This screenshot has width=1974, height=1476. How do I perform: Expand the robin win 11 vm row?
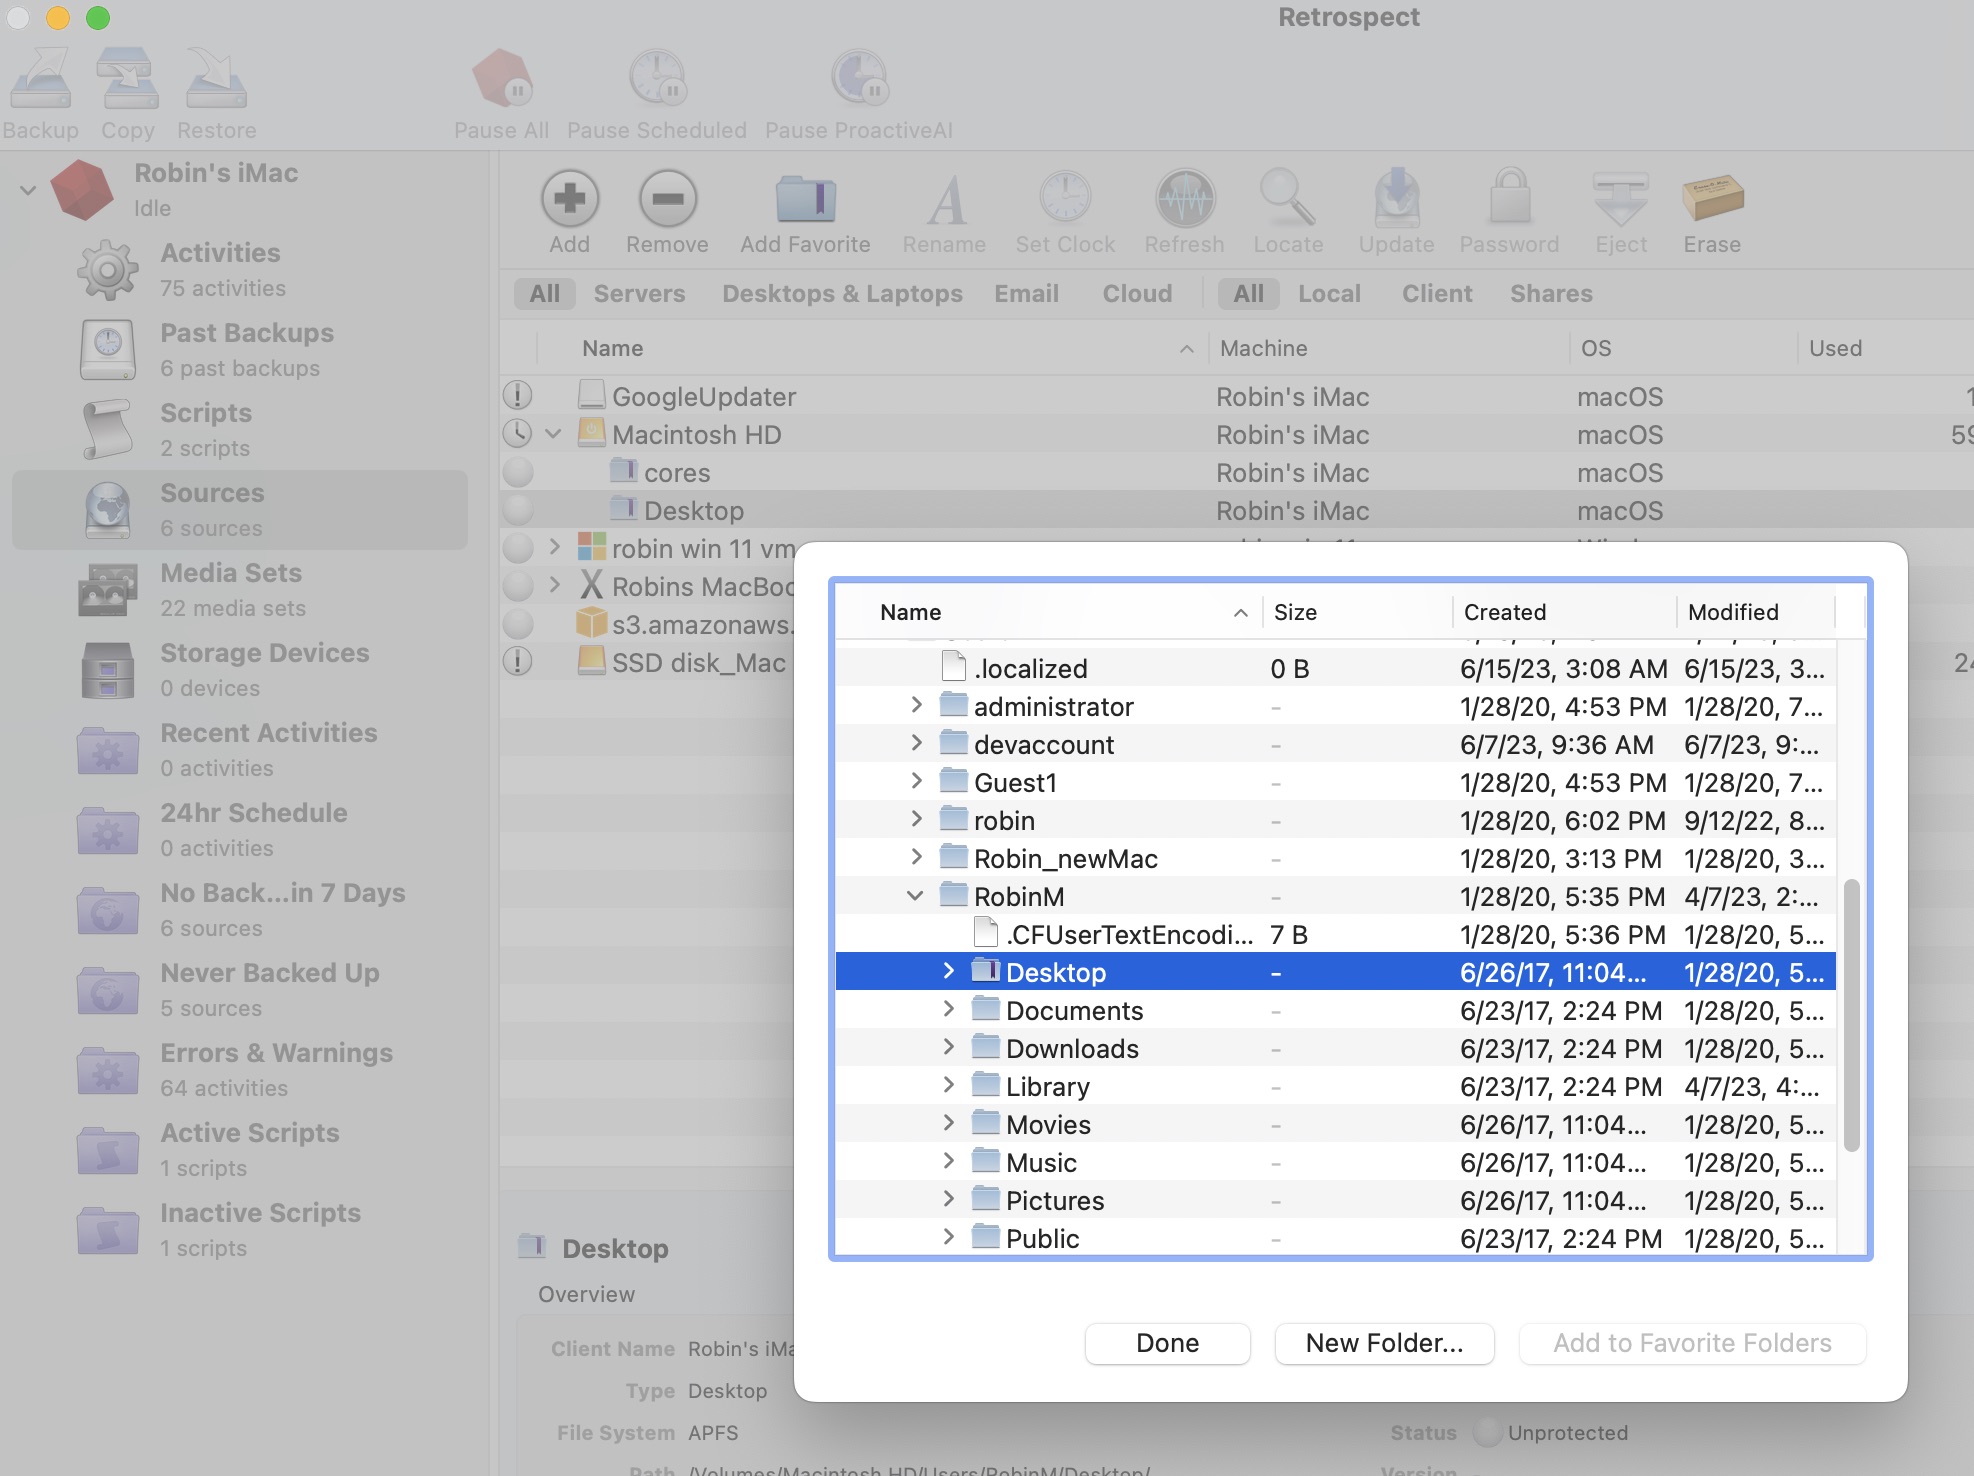tap(554, 547)
